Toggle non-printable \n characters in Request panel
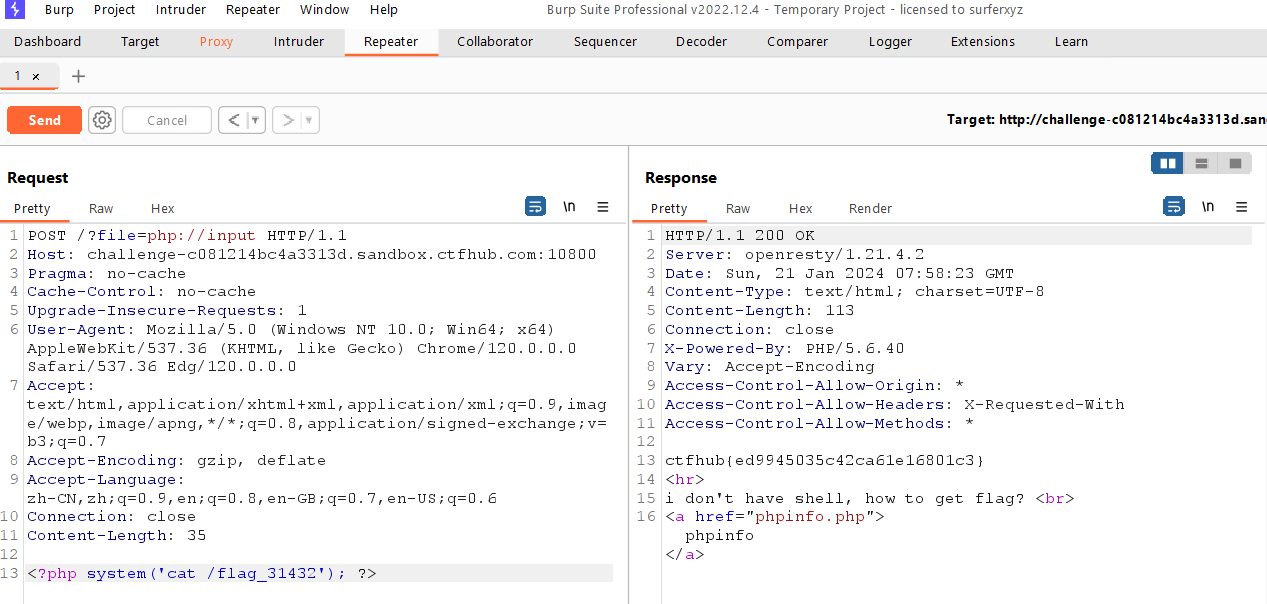 point(569,207)
